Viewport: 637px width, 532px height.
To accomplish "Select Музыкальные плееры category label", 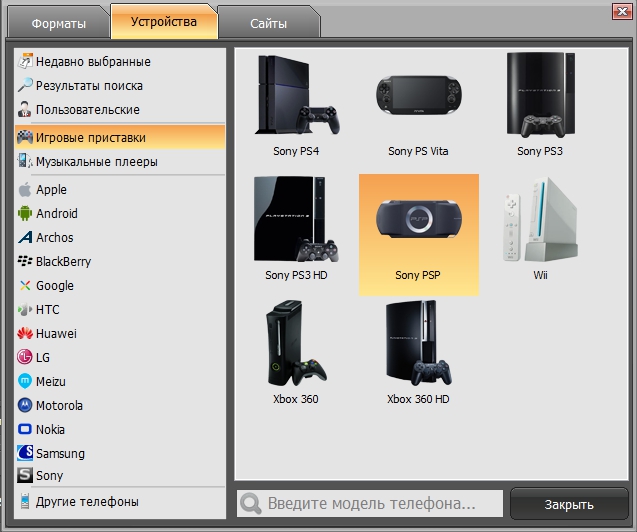I will pos(97,162).
